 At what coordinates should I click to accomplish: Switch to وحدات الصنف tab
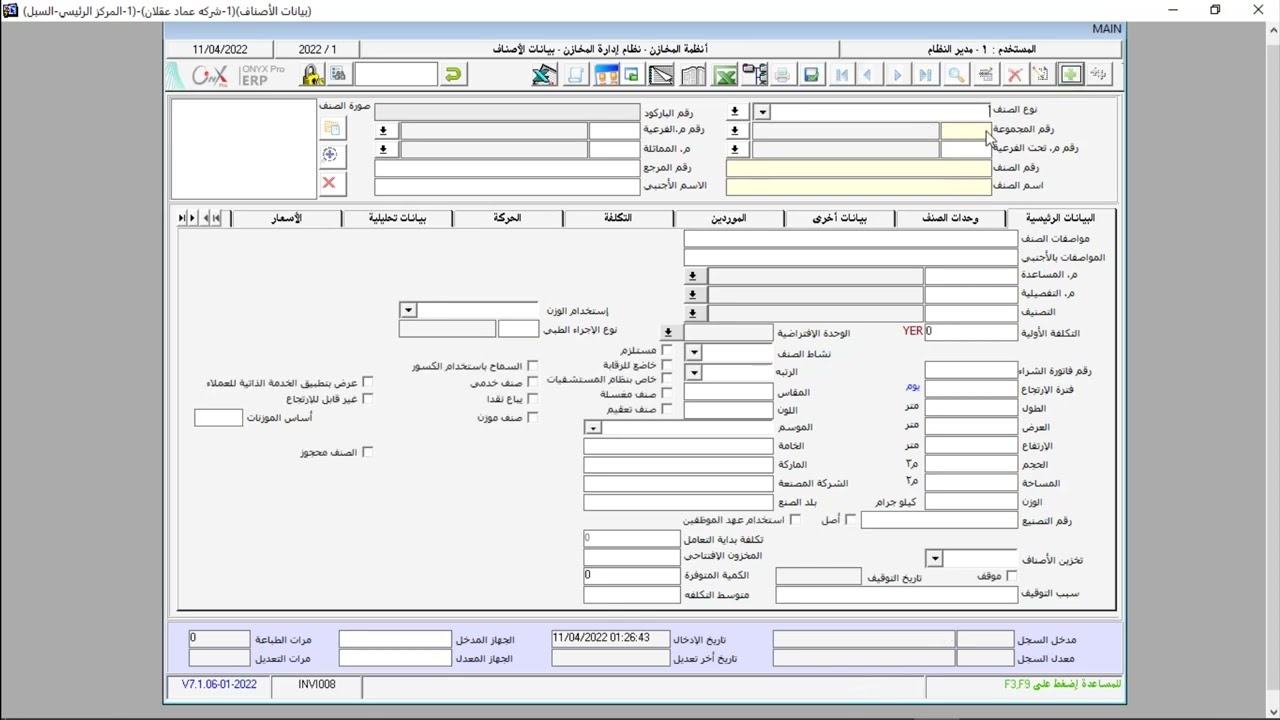(x=950, y=218)
